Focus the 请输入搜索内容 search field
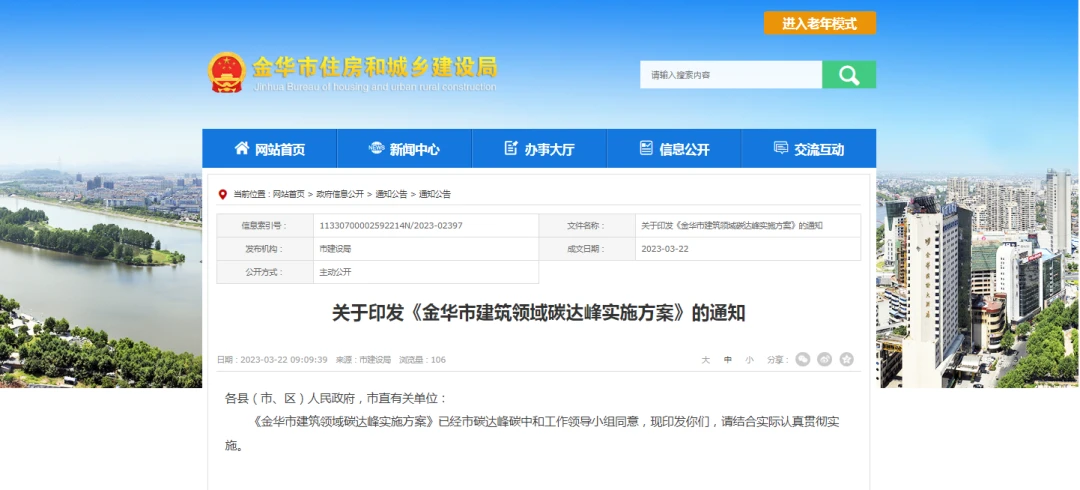The height and width of the screenshot is (490, 1080). [x=730, y=75]
